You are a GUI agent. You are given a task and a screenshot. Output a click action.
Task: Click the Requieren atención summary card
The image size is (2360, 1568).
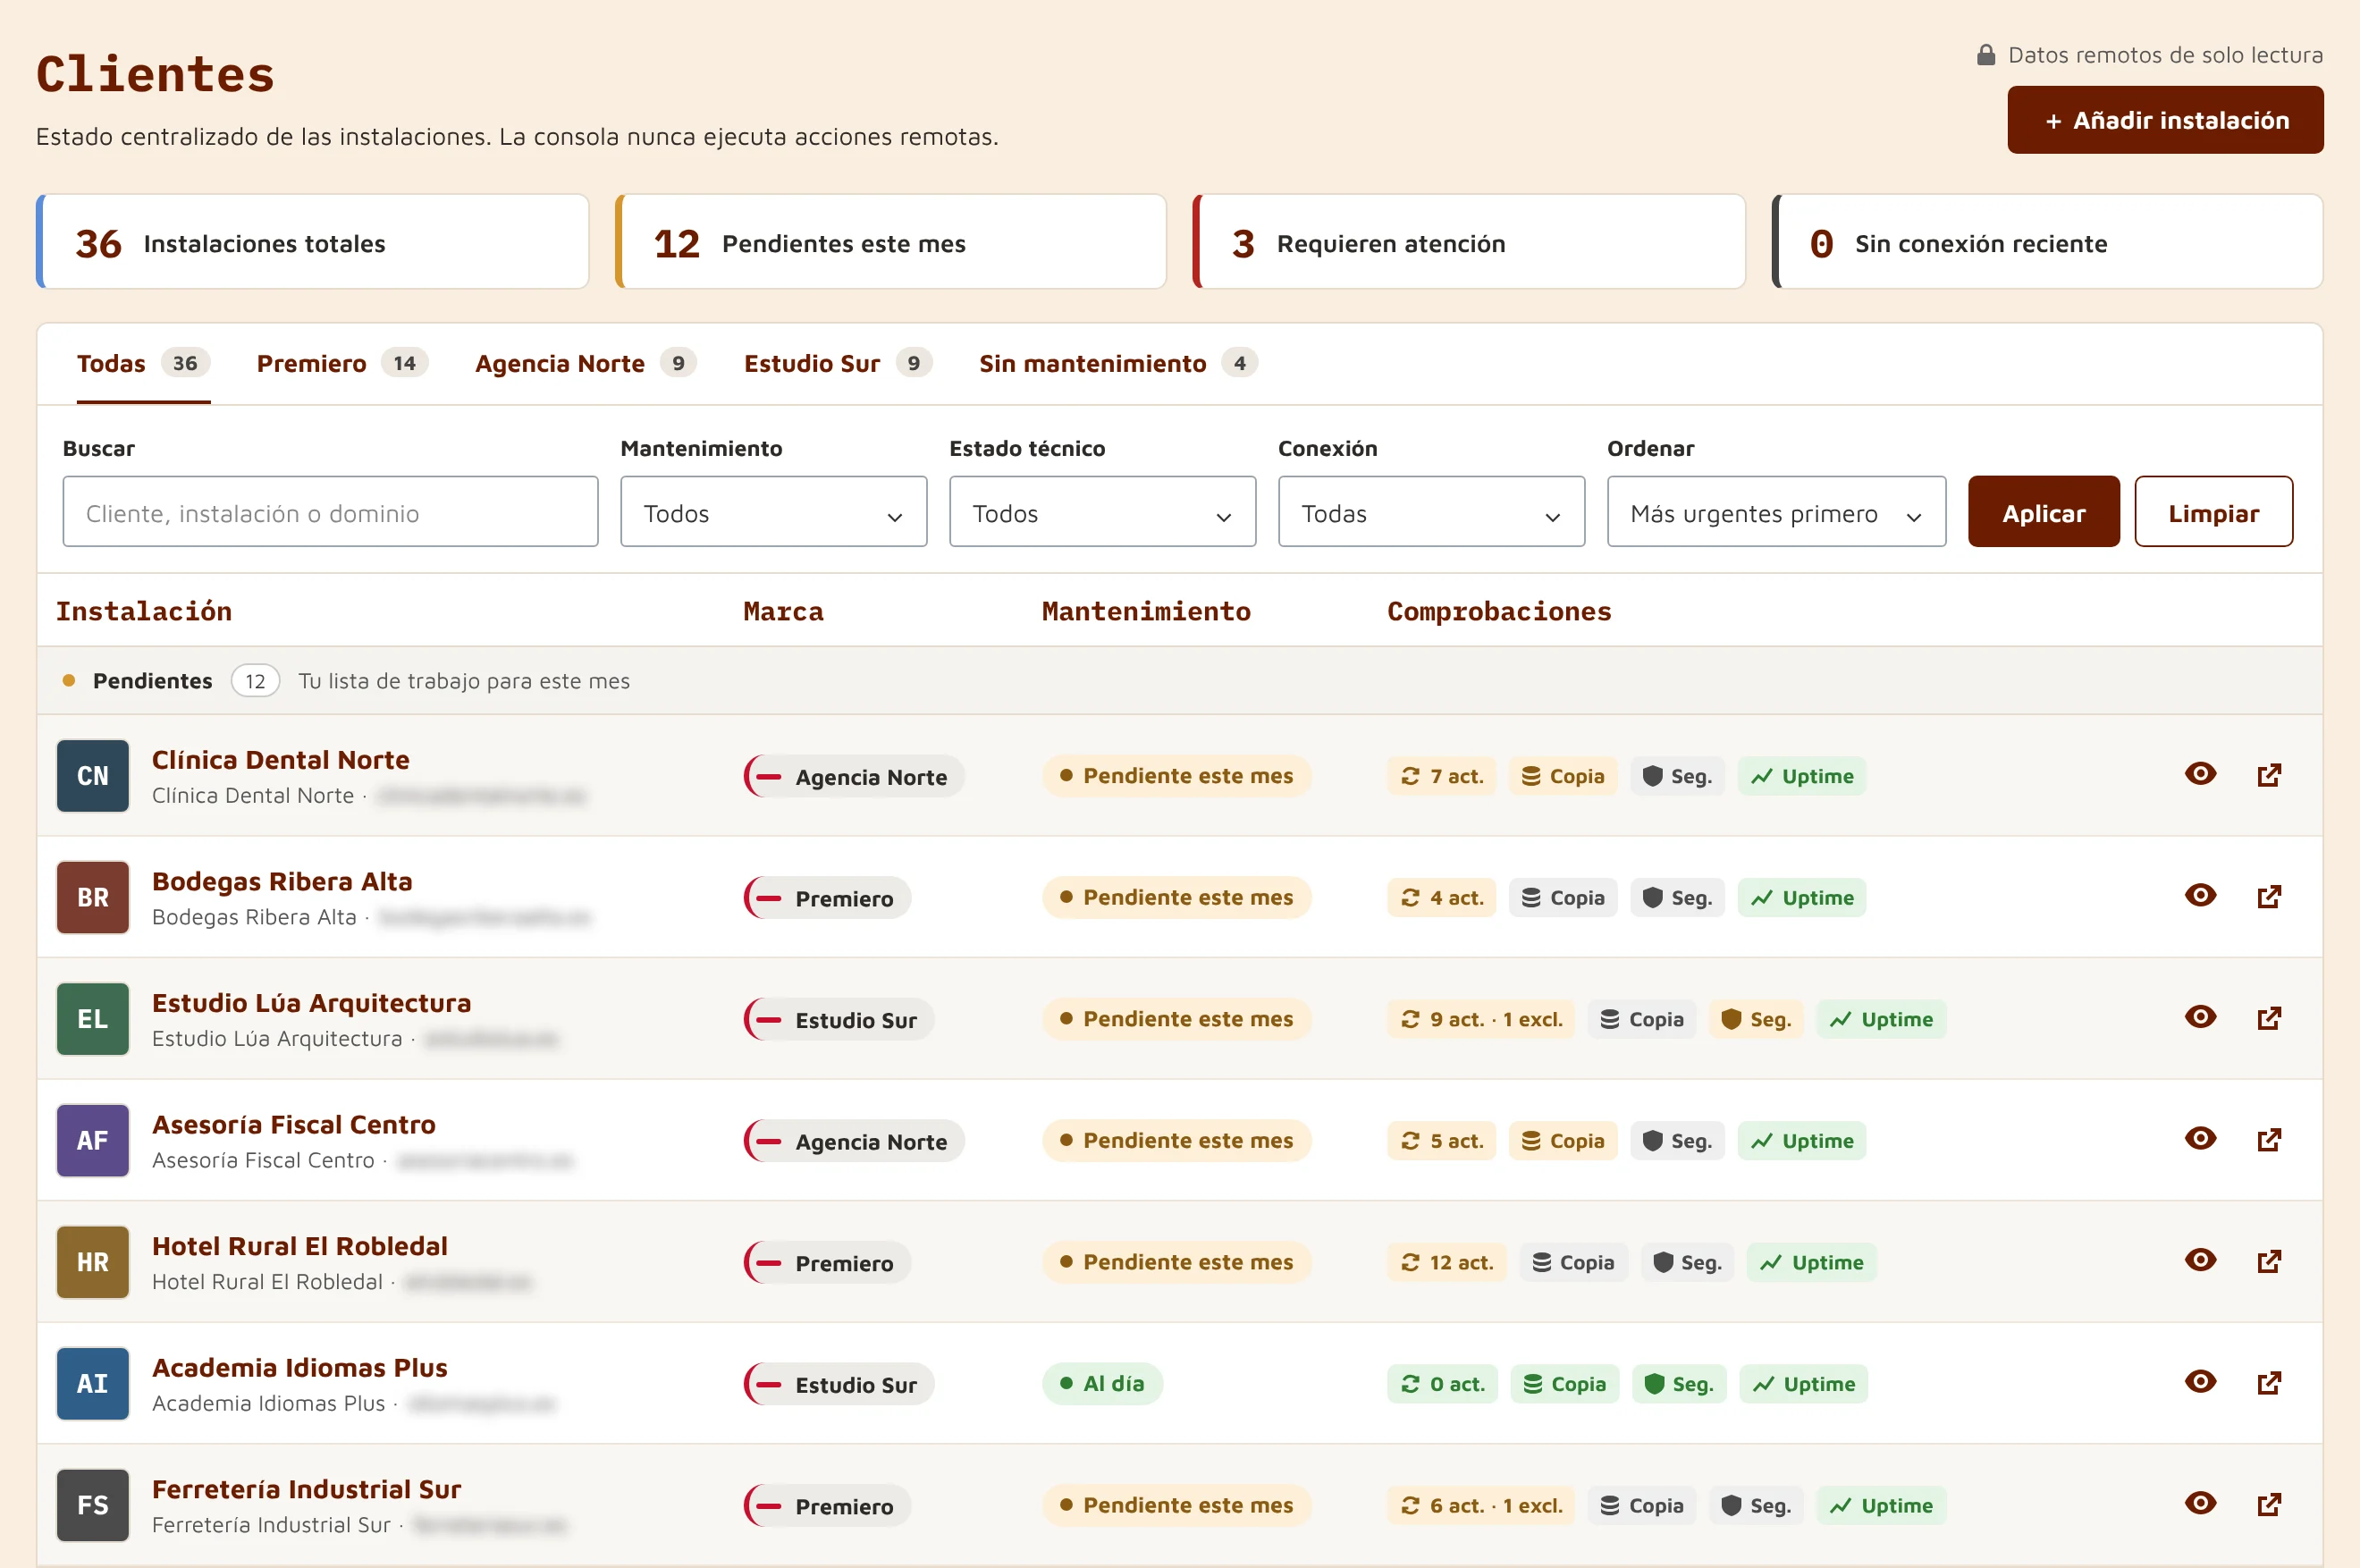pos(1469,242)
